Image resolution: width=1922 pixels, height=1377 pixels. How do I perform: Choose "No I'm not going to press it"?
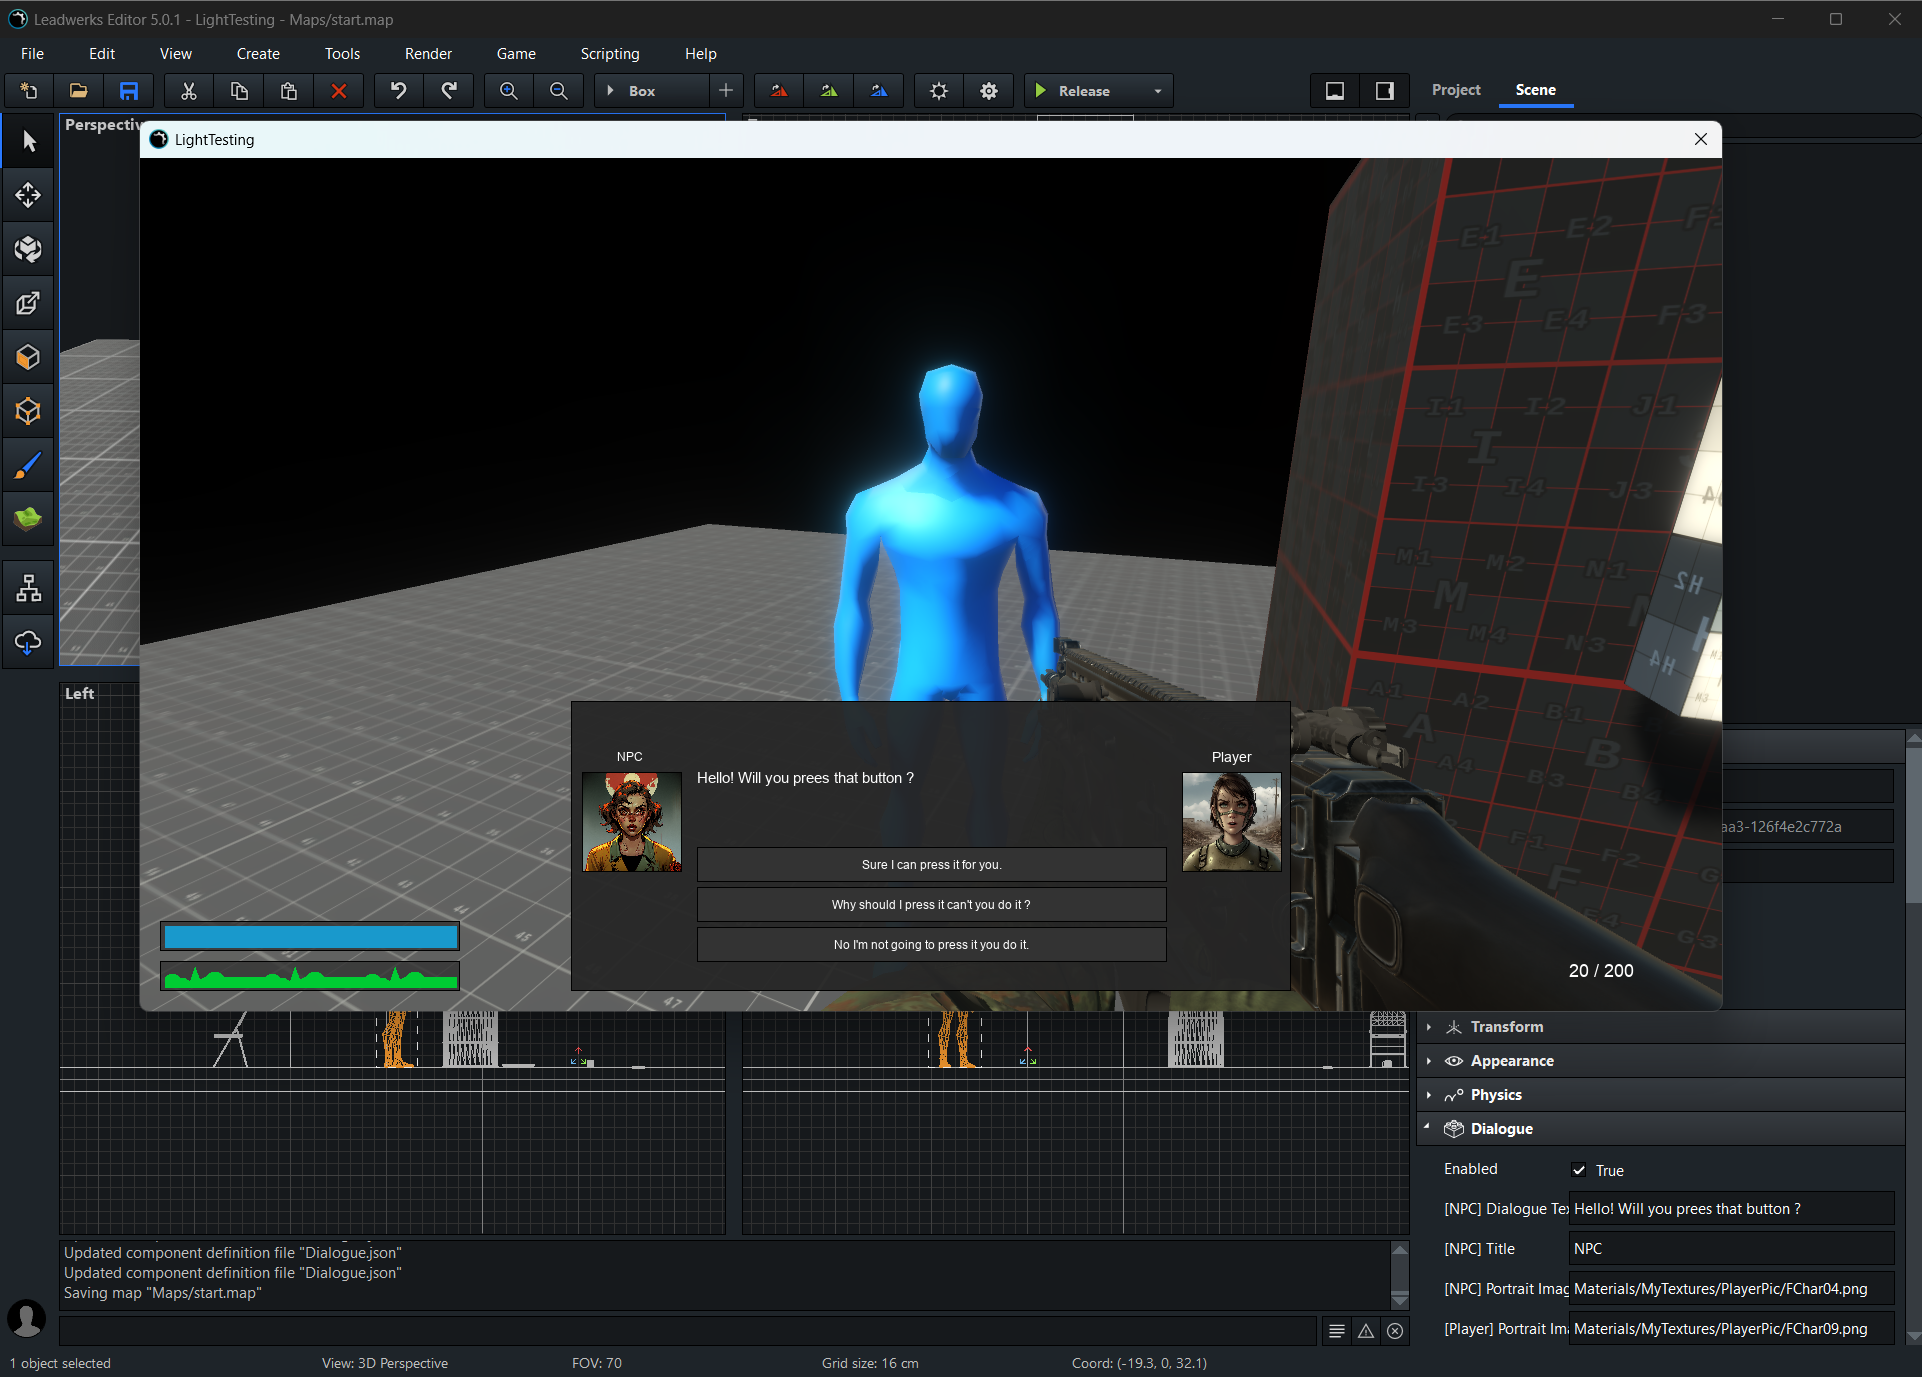coord(931,945)
